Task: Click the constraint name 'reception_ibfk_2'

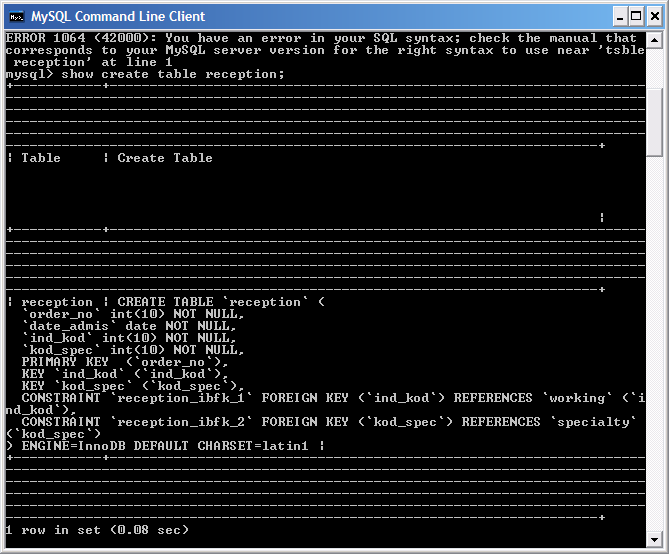Action: click(x=181, y=422)
